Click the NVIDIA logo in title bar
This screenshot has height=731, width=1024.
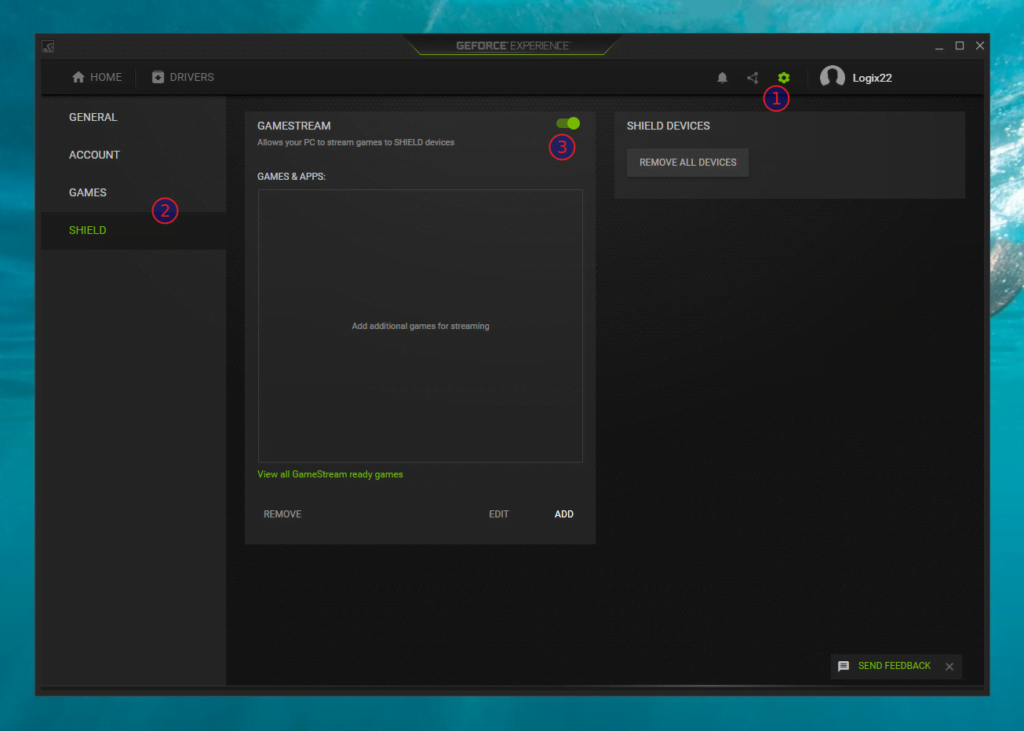click(x=48, y=46)
